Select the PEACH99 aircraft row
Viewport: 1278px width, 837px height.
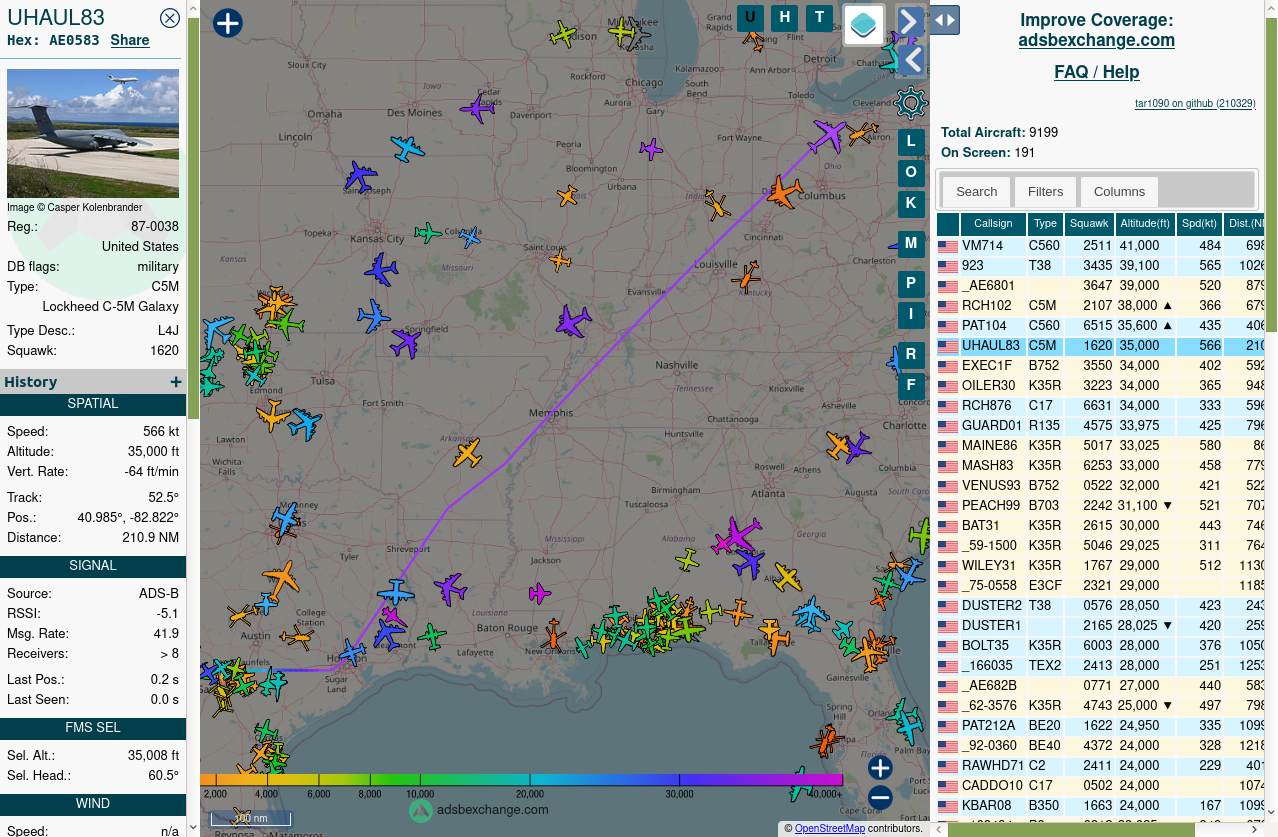(1100, 506)
